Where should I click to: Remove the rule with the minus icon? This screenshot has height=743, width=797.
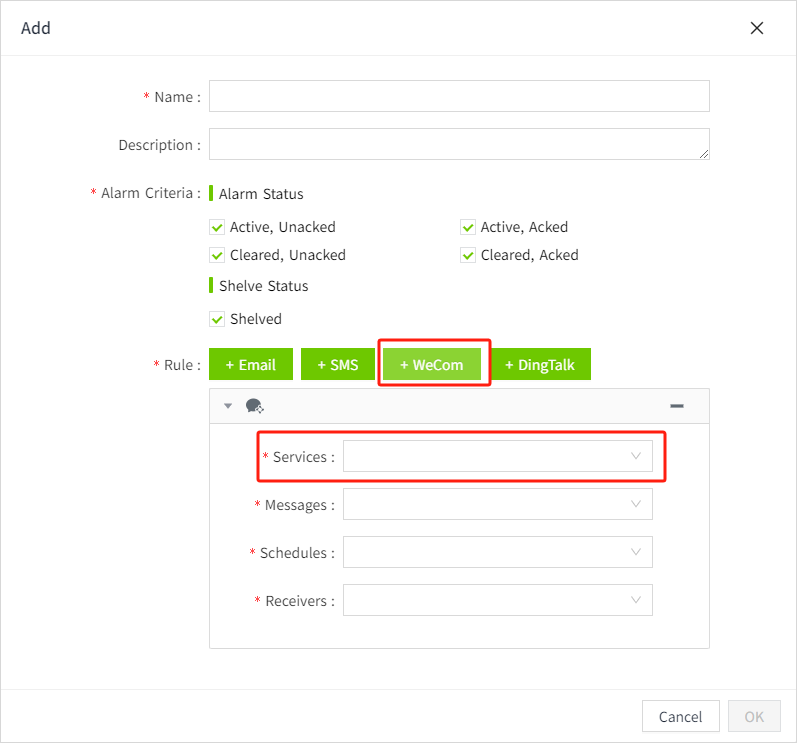[677, 406]
